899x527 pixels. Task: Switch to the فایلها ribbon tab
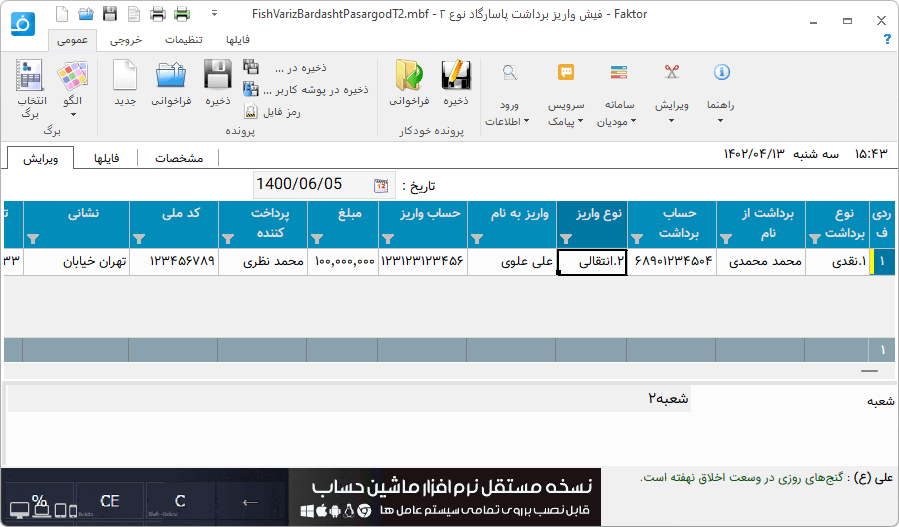pyautogui.click(x=237, y=40)
